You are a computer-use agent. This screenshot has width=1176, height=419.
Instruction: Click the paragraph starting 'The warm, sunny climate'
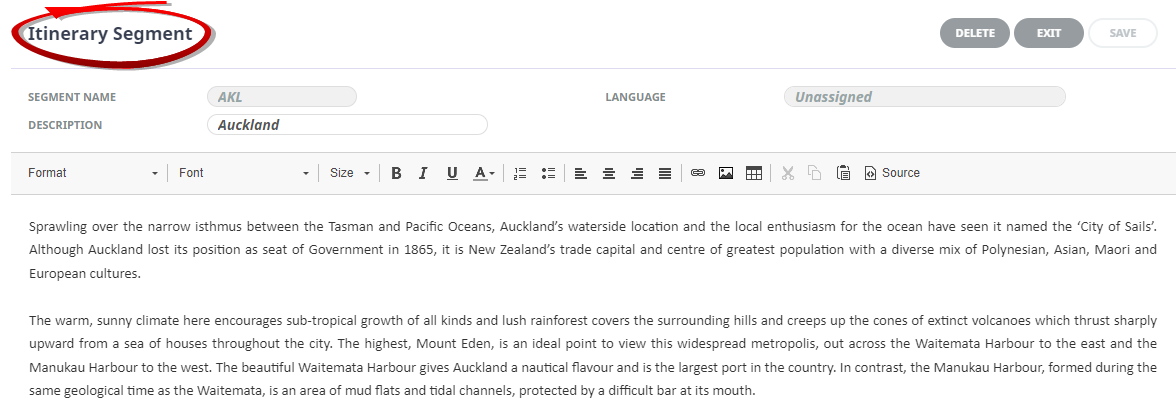point(592,356)
